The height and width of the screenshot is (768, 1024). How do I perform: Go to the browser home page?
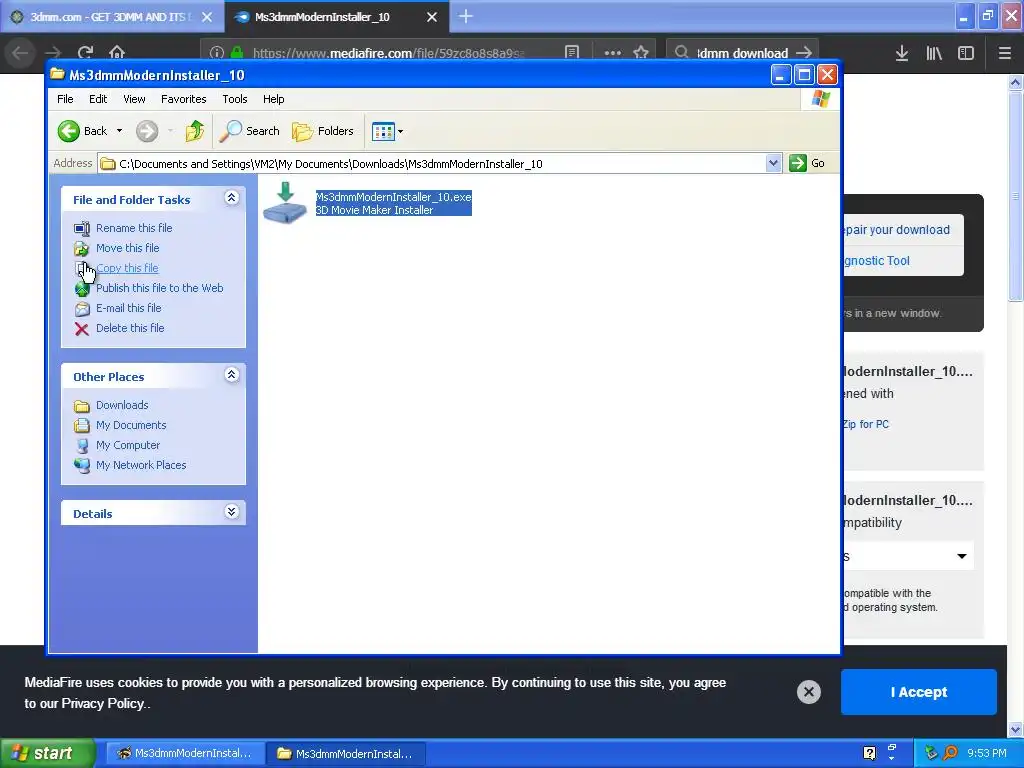(x=117, y=53)
